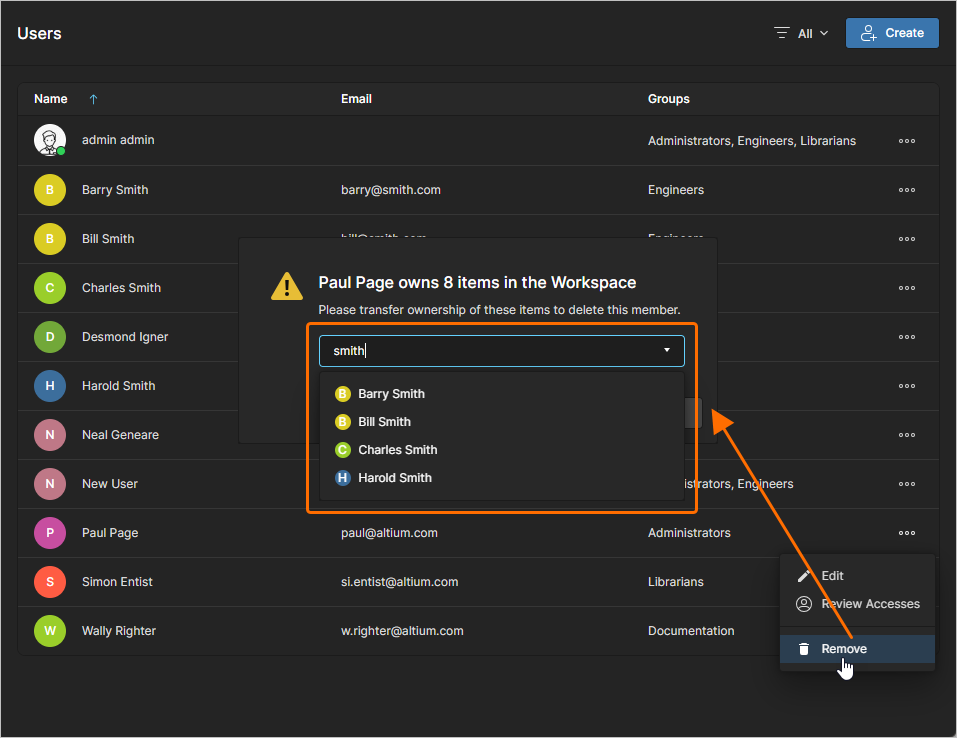Click the Email column header

point(356,99)
